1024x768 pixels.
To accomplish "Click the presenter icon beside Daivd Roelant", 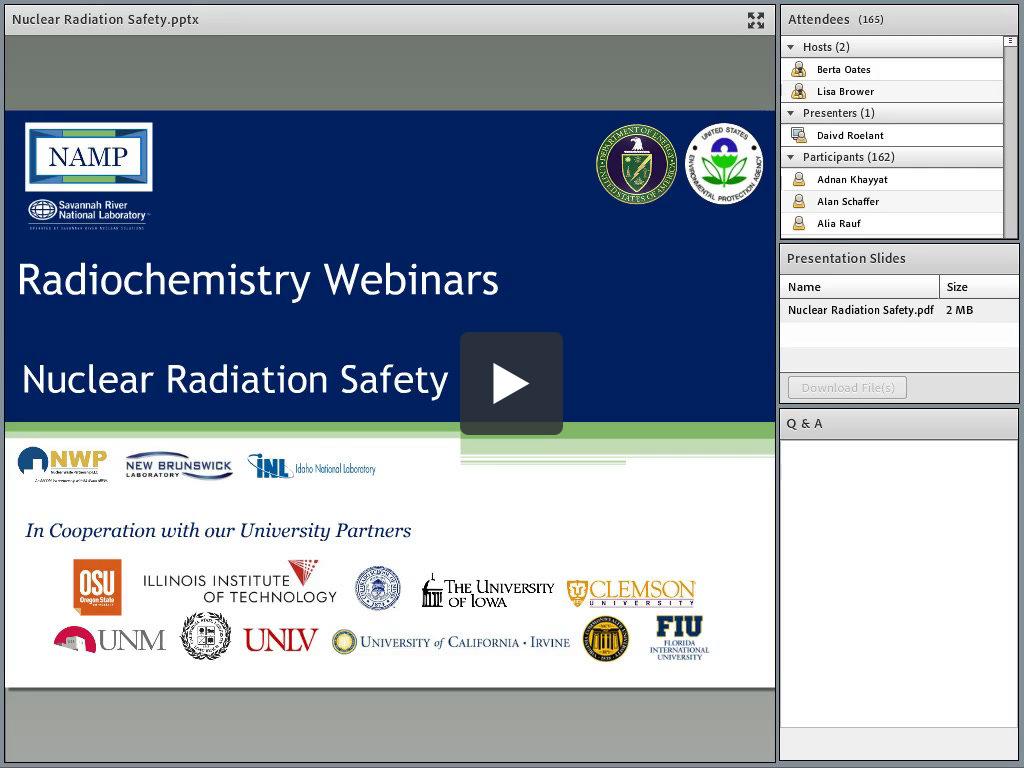I will coord(798,135).
